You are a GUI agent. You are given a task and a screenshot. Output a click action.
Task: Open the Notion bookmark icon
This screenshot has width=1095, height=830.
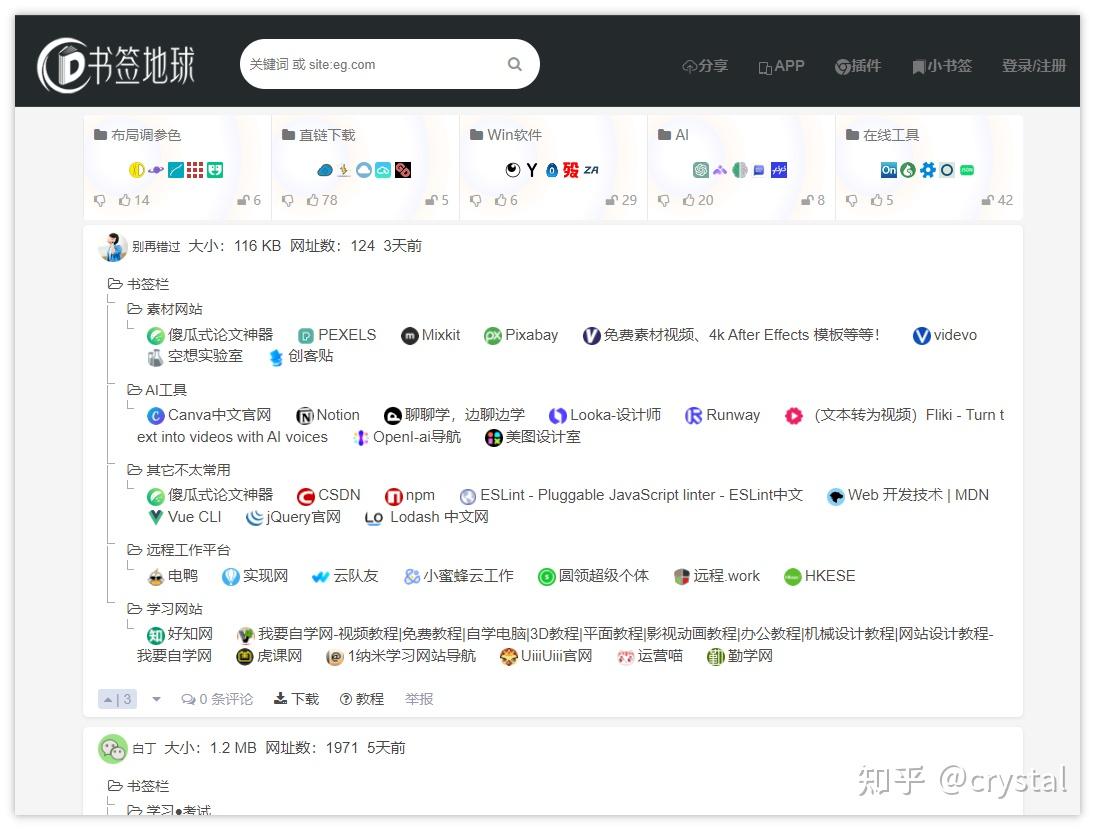click(x=304, y=416)
